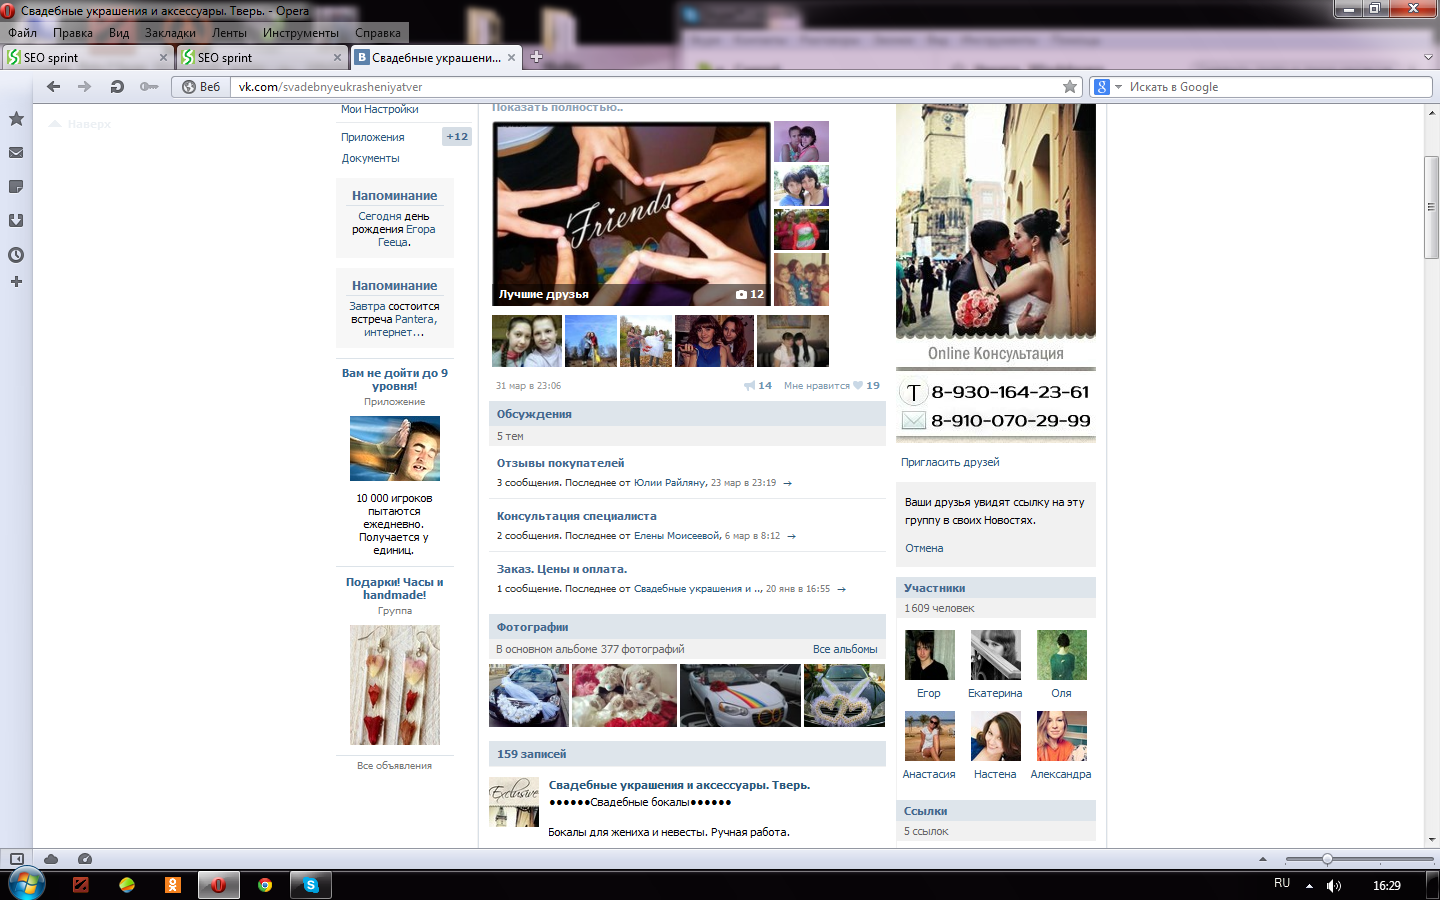Image resolution: width=1440 pixels, height=900 pixels.
Task: Click the page vertical scrollbar thumb
Action: [x=1432, y=207]
